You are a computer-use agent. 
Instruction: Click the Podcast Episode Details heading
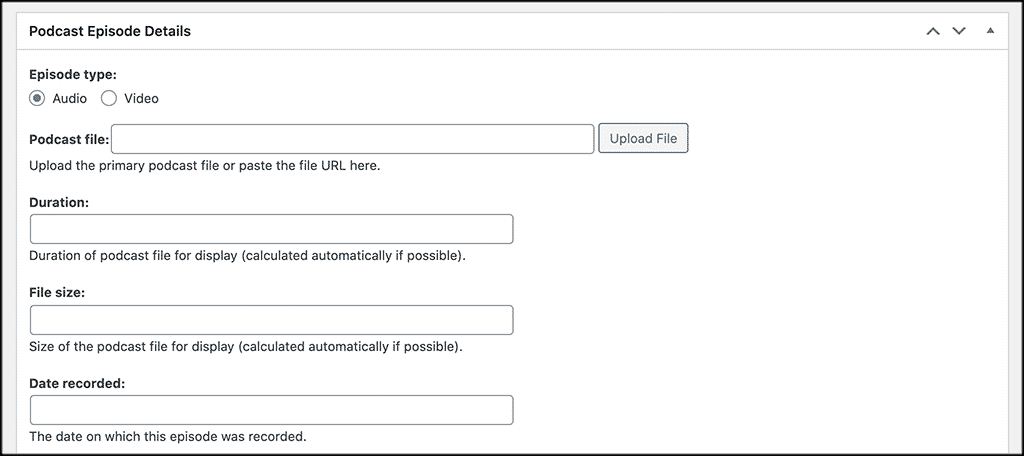pyautogui.click(x=110, y=31)
